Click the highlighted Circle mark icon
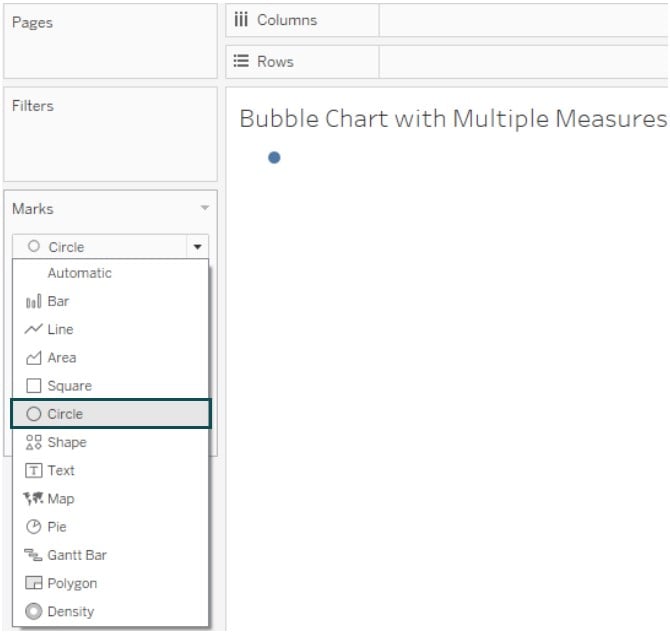The width and height of the screenshot is (670, 637). pyautogui.click(x=33, y=414)
